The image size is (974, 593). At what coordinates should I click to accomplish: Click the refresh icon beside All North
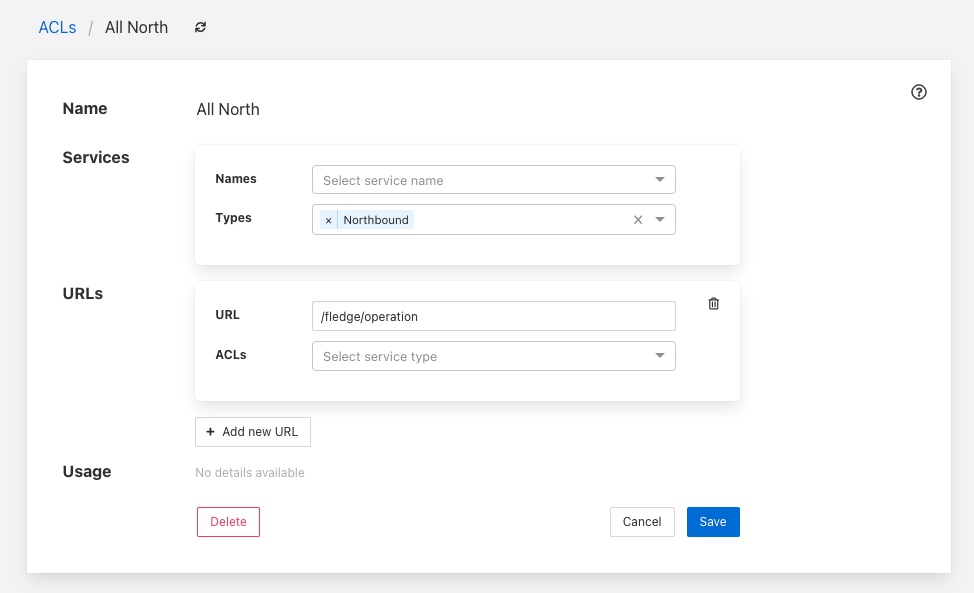click(200, 28)
